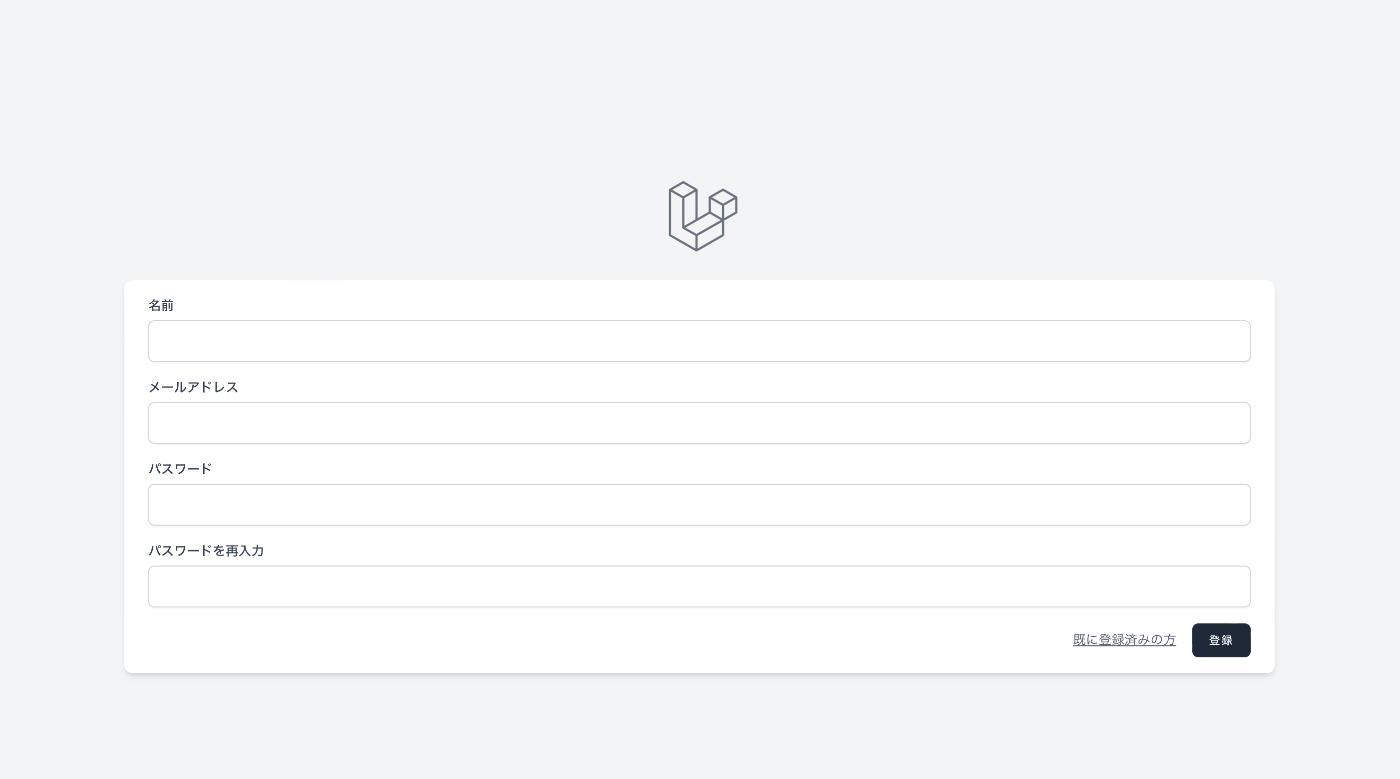Screen dimensions: 1400x779
Task: Click the パスワードを再入力 label
Action: tap(206, 551)
